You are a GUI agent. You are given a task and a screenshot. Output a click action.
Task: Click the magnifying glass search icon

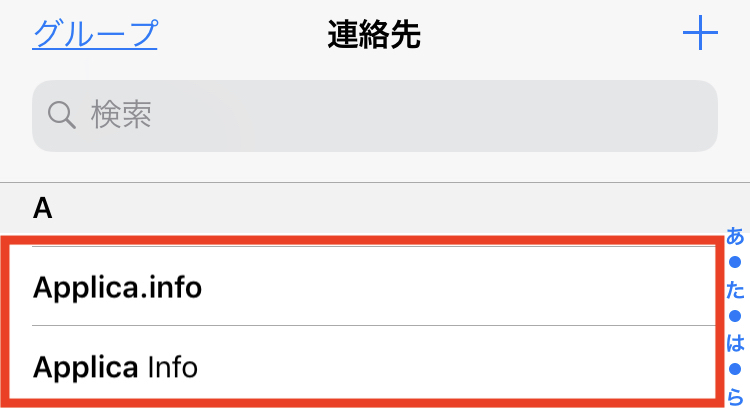click(x=62, y=115)
